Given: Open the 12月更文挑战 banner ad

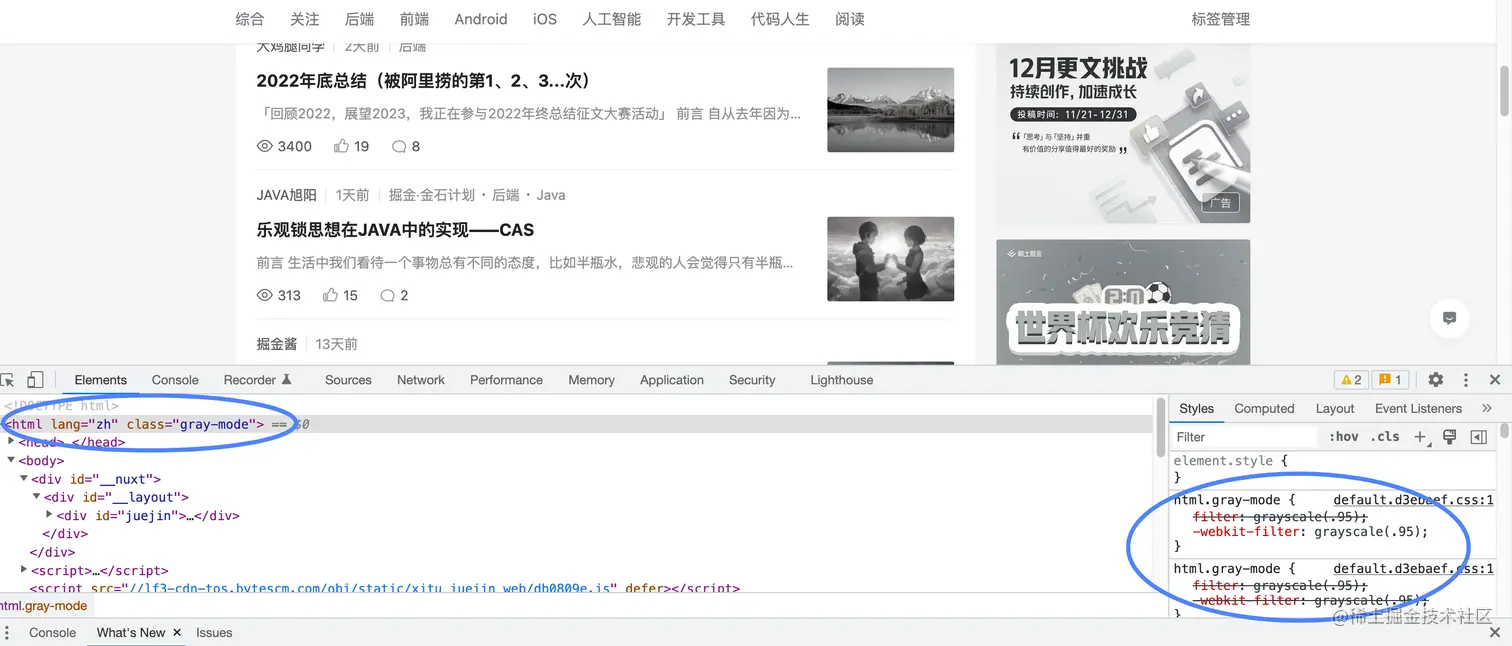Looking at the screenshot, I should point(1123,134).
